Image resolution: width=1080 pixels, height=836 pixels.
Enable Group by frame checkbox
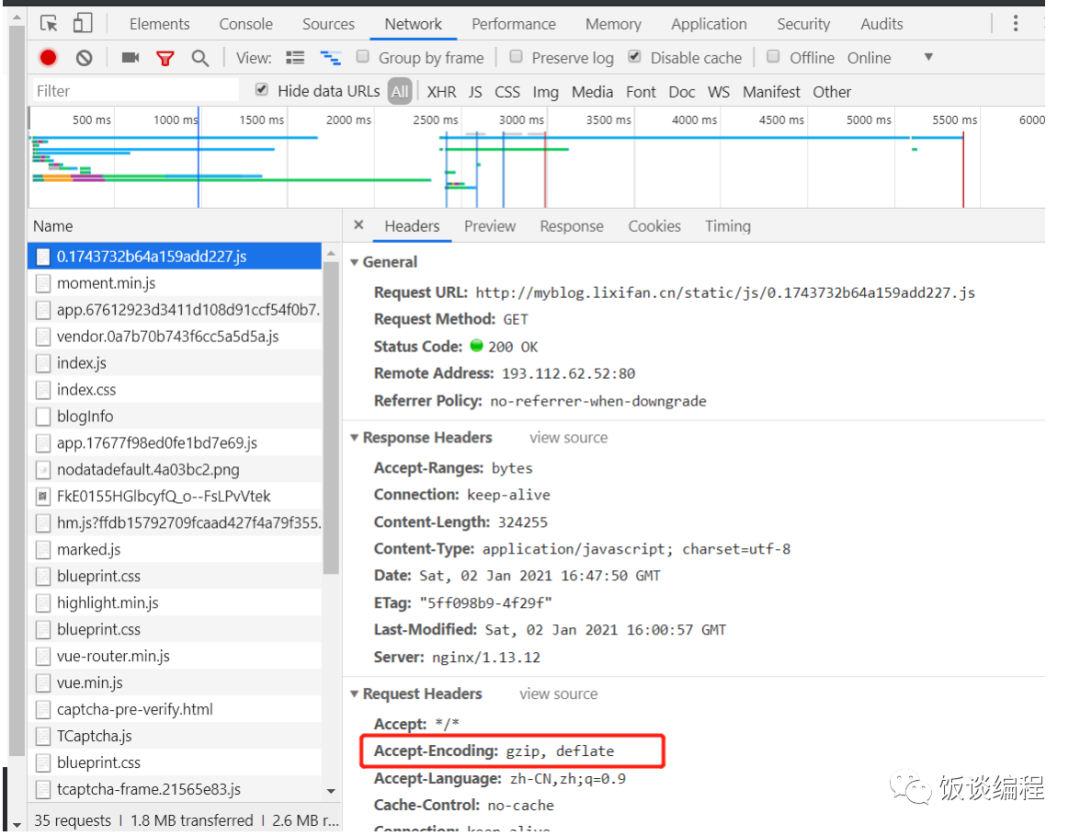[363, 56]
